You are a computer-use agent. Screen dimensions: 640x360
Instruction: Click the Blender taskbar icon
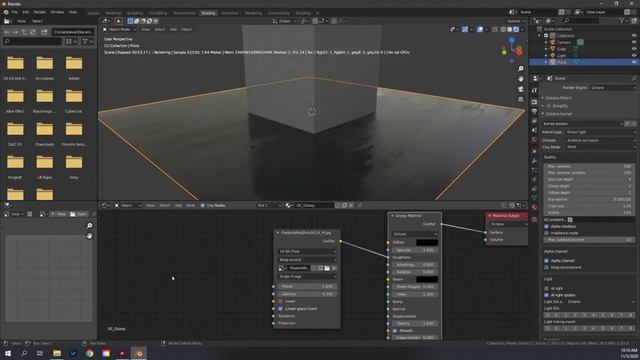pos(139,353)
